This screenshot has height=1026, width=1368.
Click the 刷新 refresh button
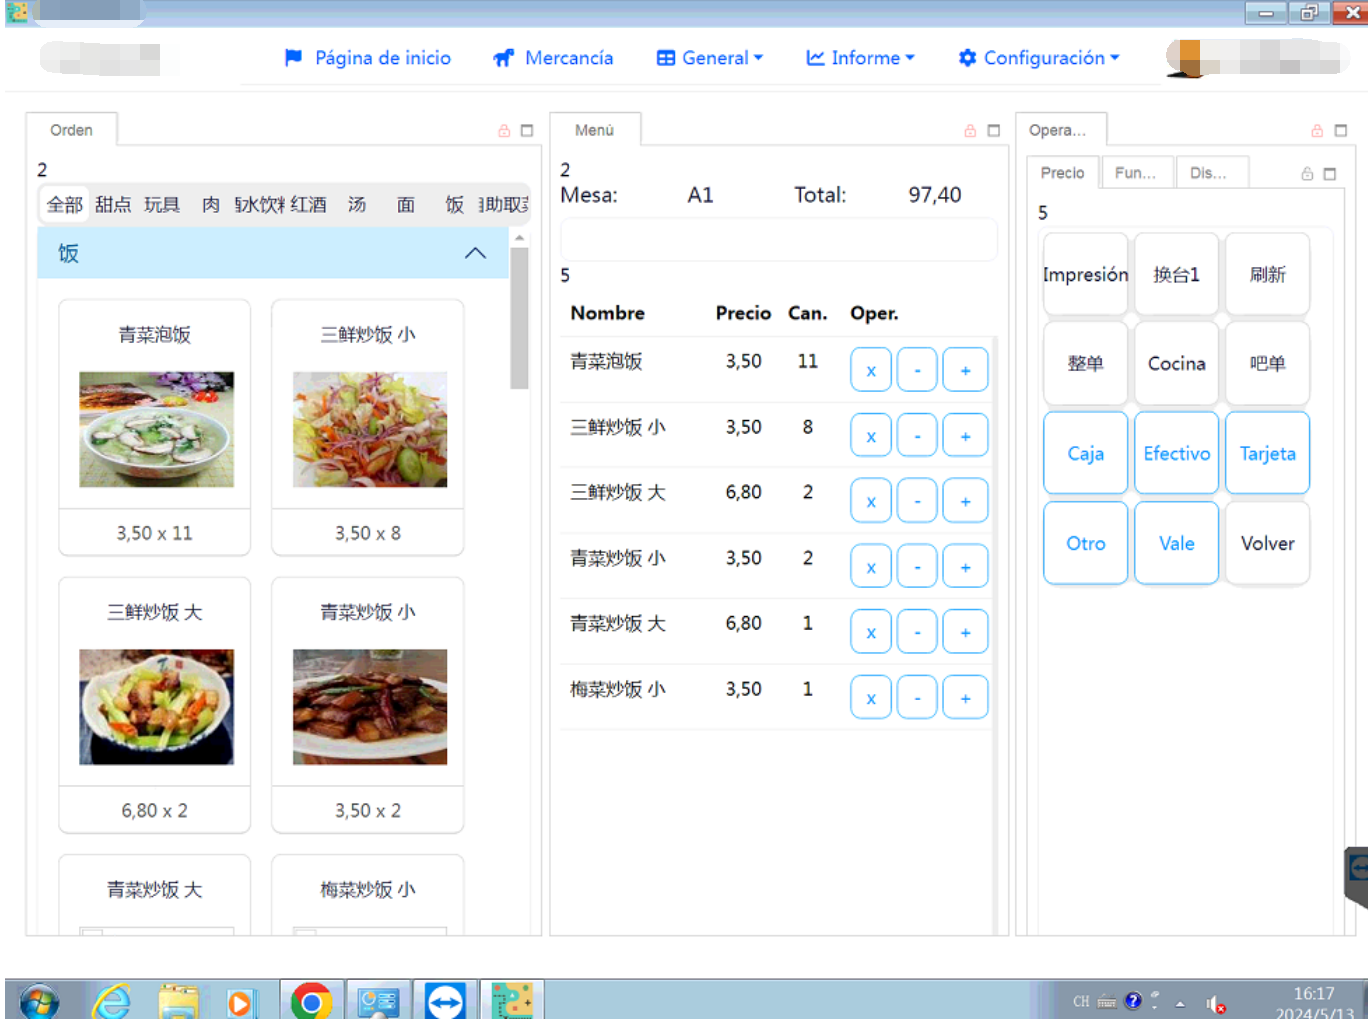pos(1268,274)
